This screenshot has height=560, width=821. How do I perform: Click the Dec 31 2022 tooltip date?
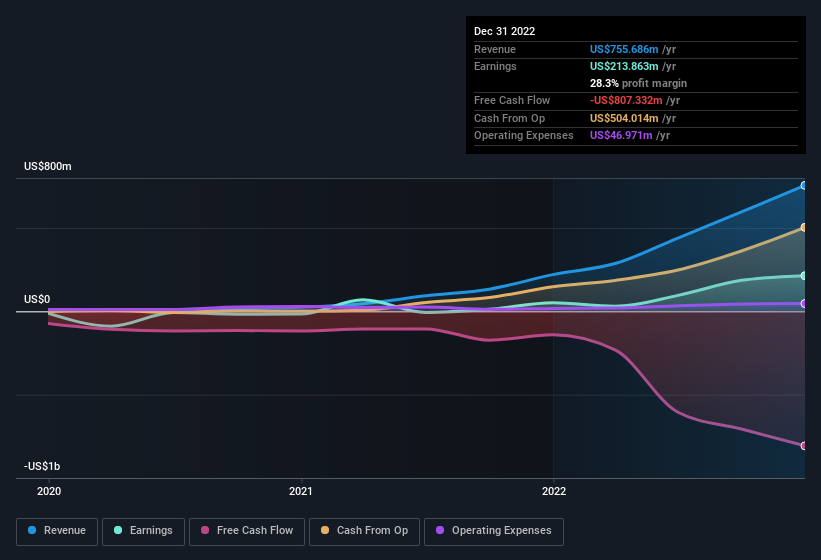click(x=504, y=31)
